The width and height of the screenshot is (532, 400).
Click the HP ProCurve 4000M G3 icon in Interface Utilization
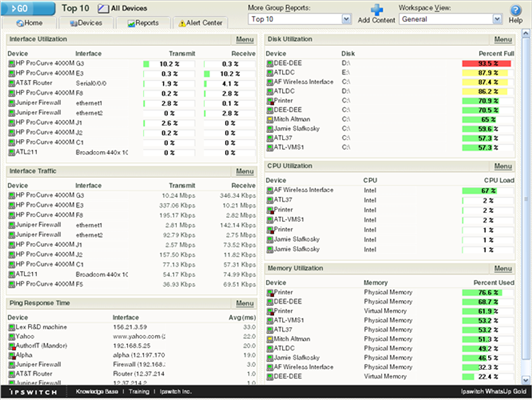pyautogui.click(x=12, y=63)
